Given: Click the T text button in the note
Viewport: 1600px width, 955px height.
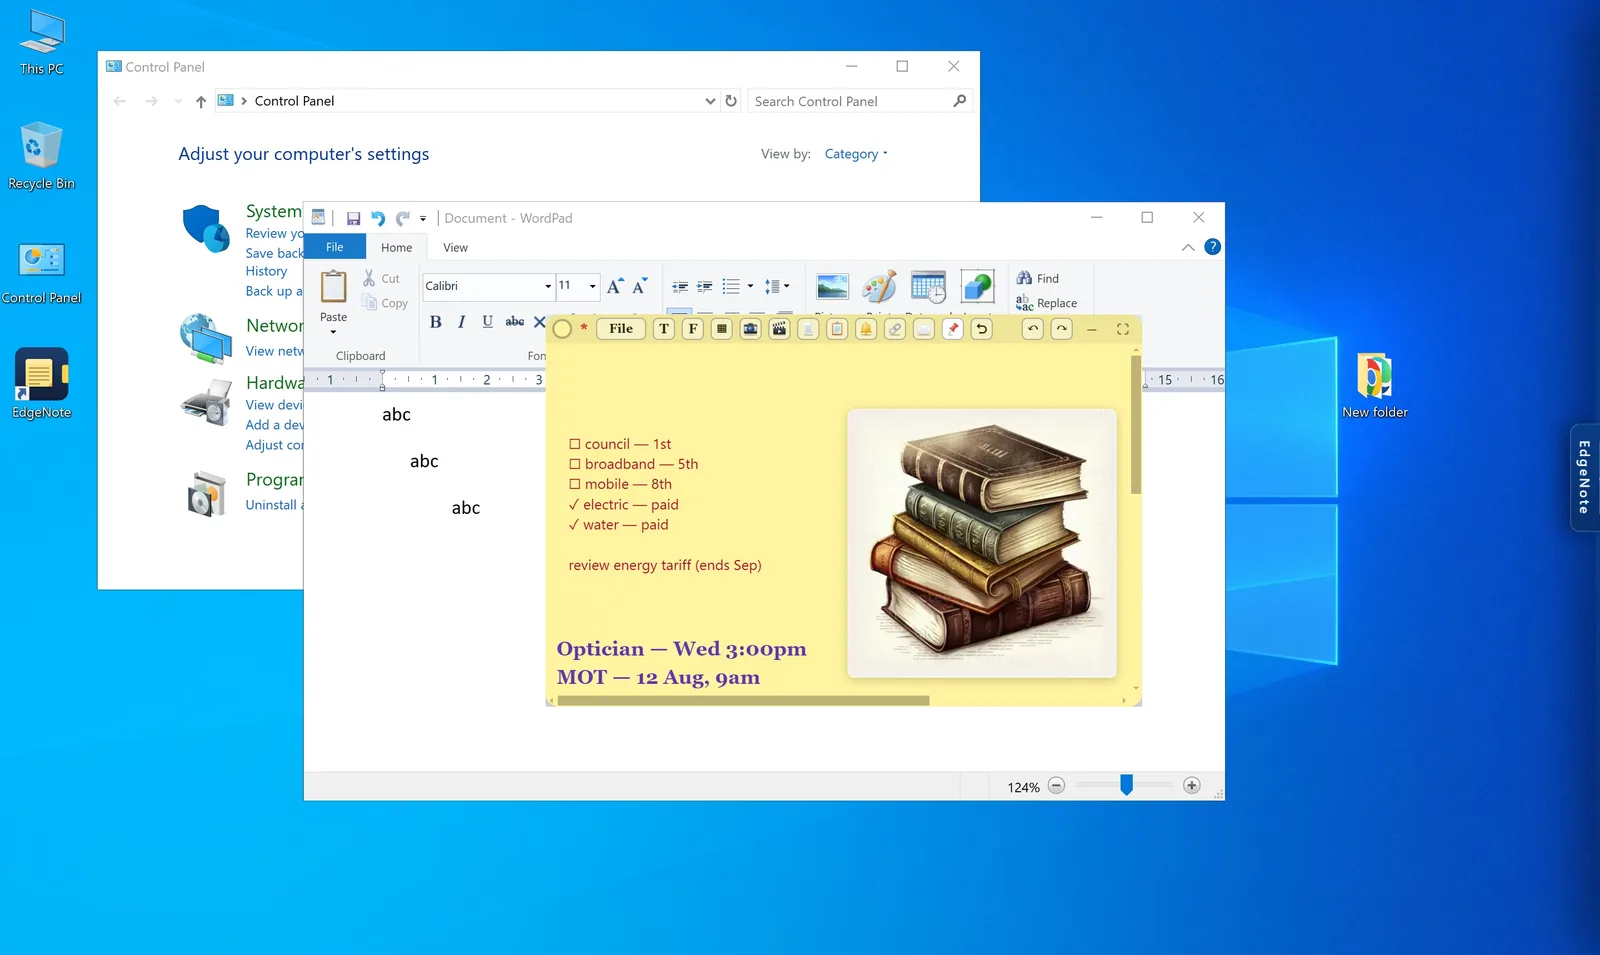Looking at the screenshot, I should coord(664,329).
